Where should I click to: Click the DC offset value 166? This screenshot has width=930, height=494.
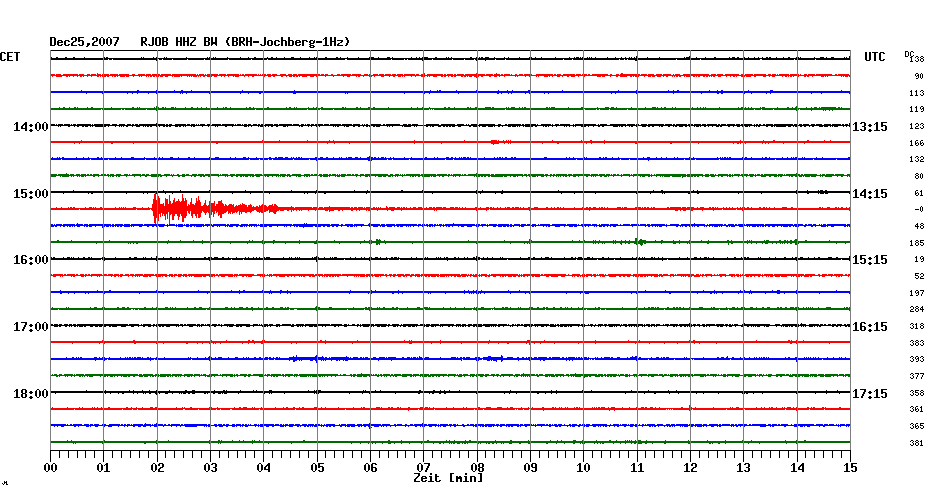click(917, 143)
